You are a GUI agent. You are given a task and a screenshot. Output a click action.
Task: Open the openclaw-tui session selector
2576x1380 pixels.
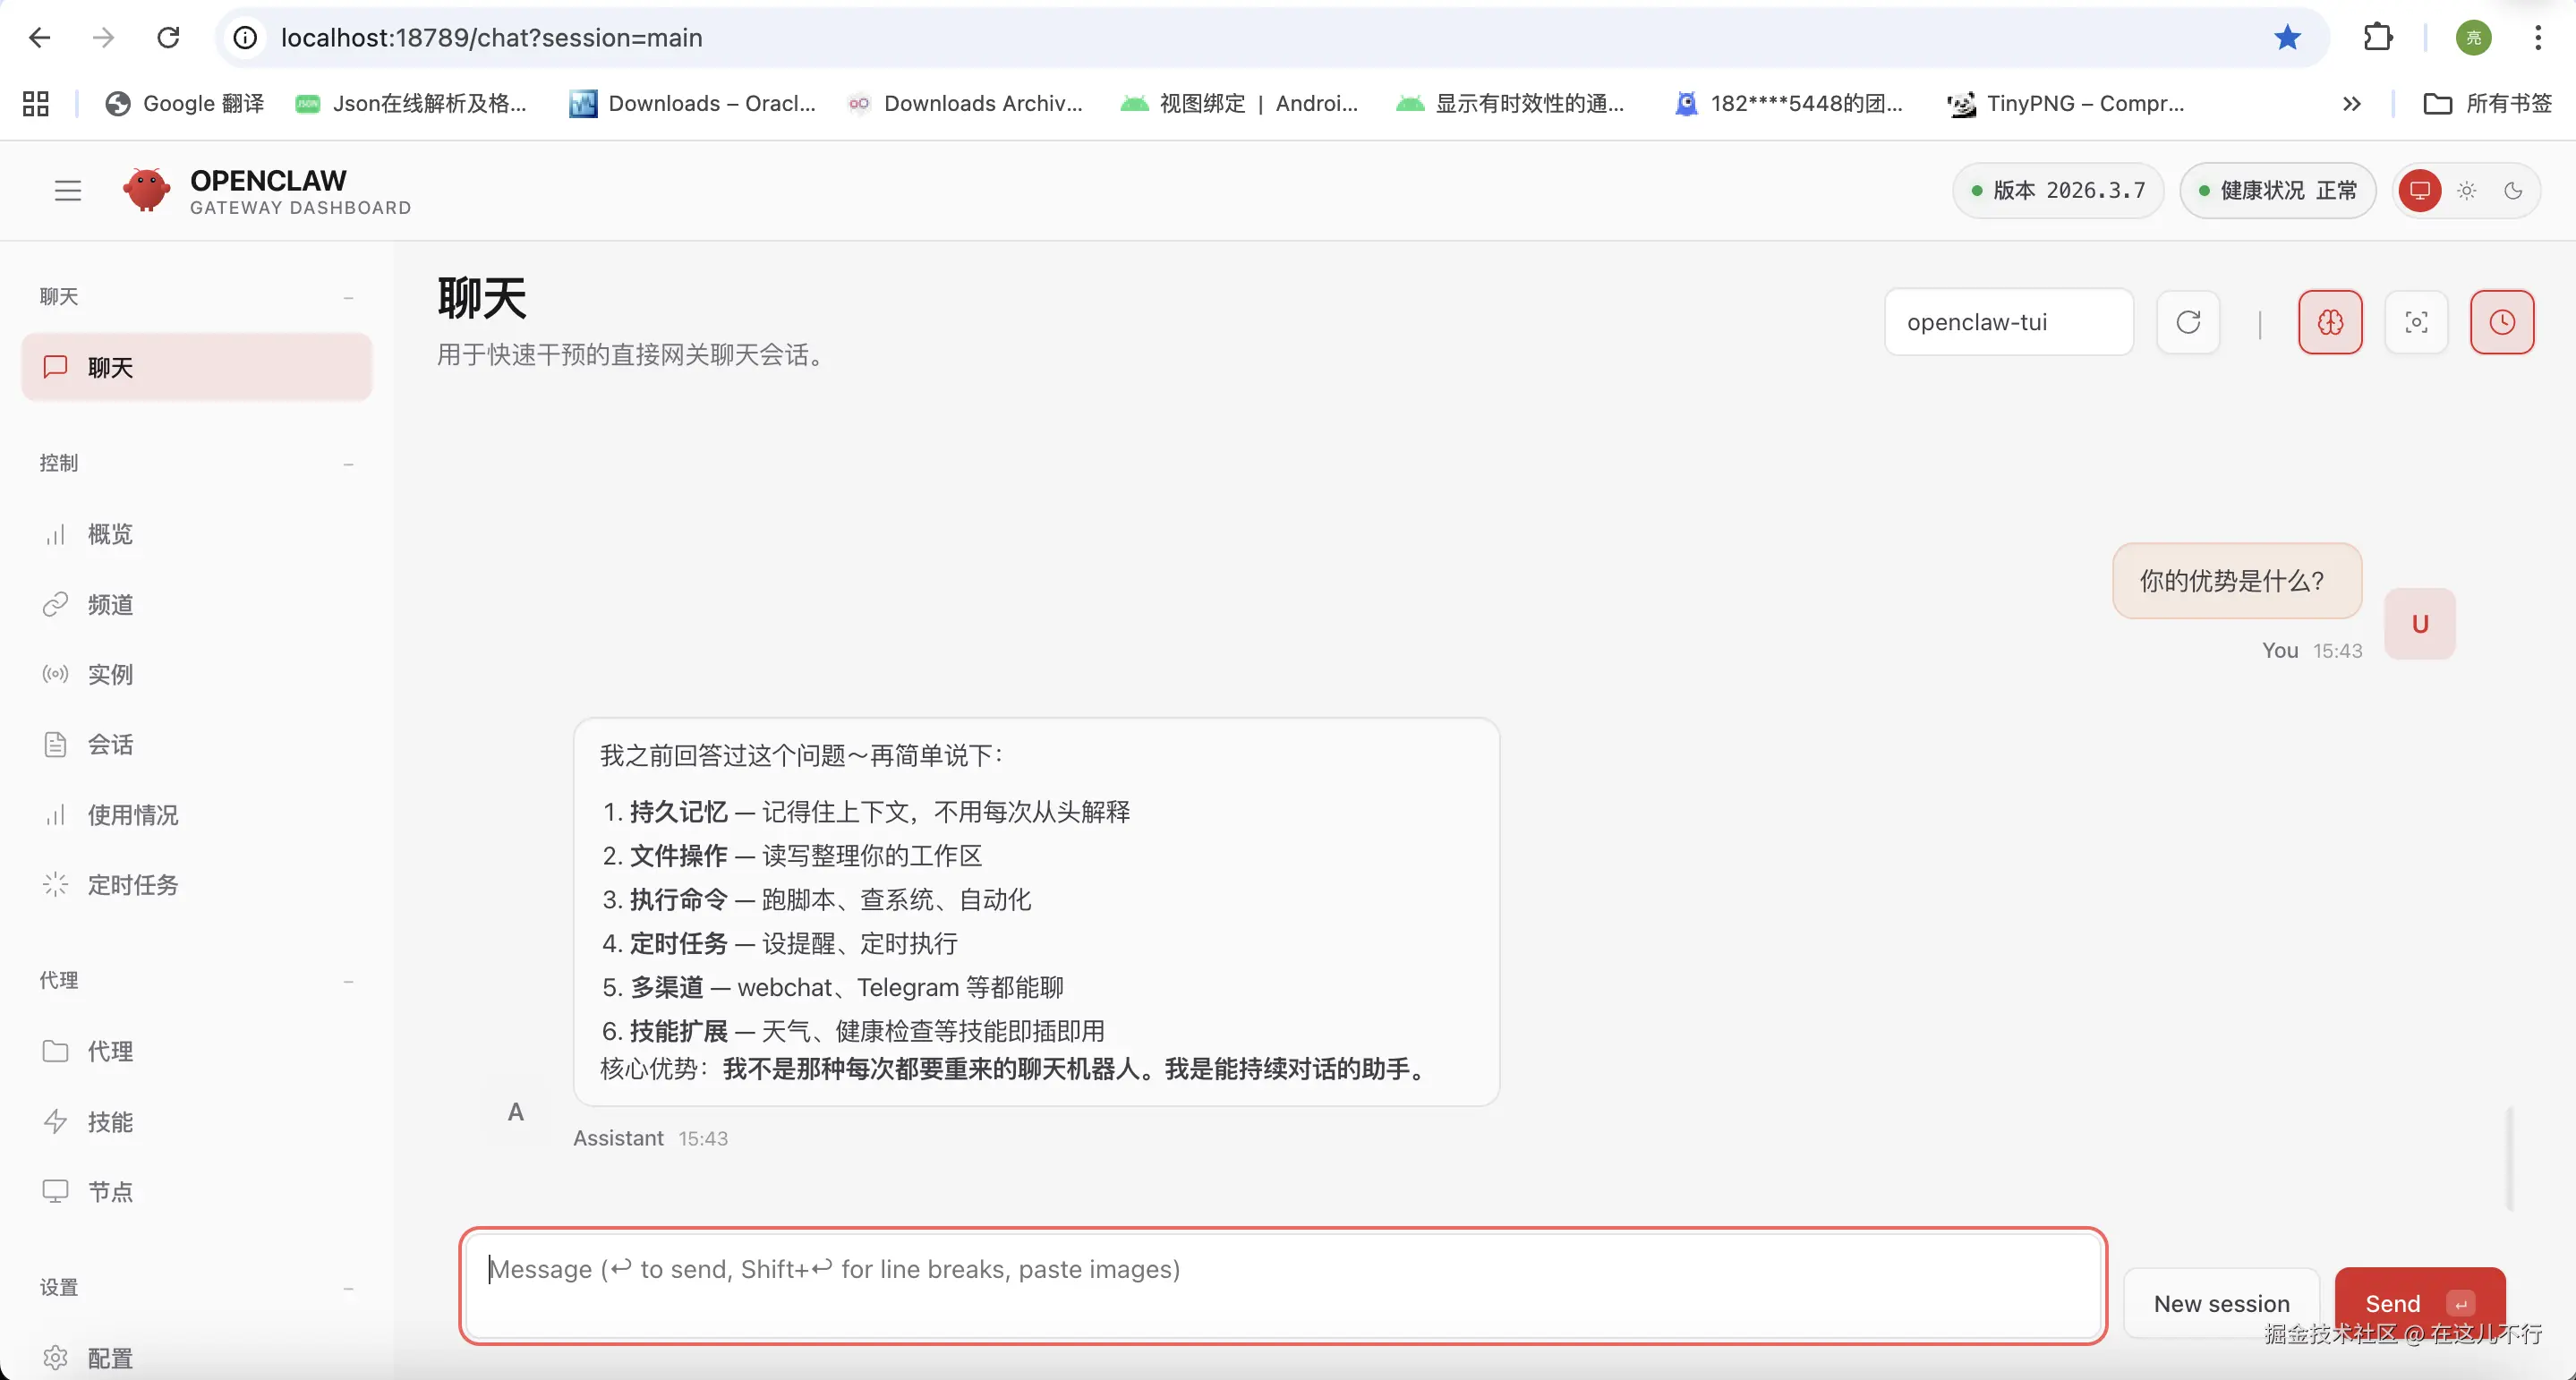click(2008, 322)
